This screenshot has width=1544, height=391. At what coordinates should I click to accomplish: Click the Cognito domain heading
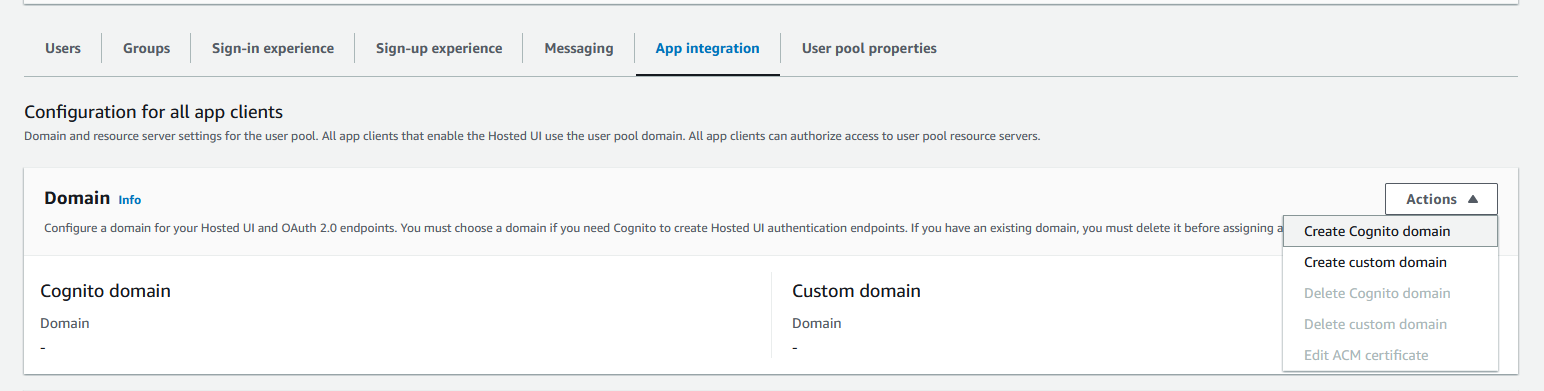point(105,291)
